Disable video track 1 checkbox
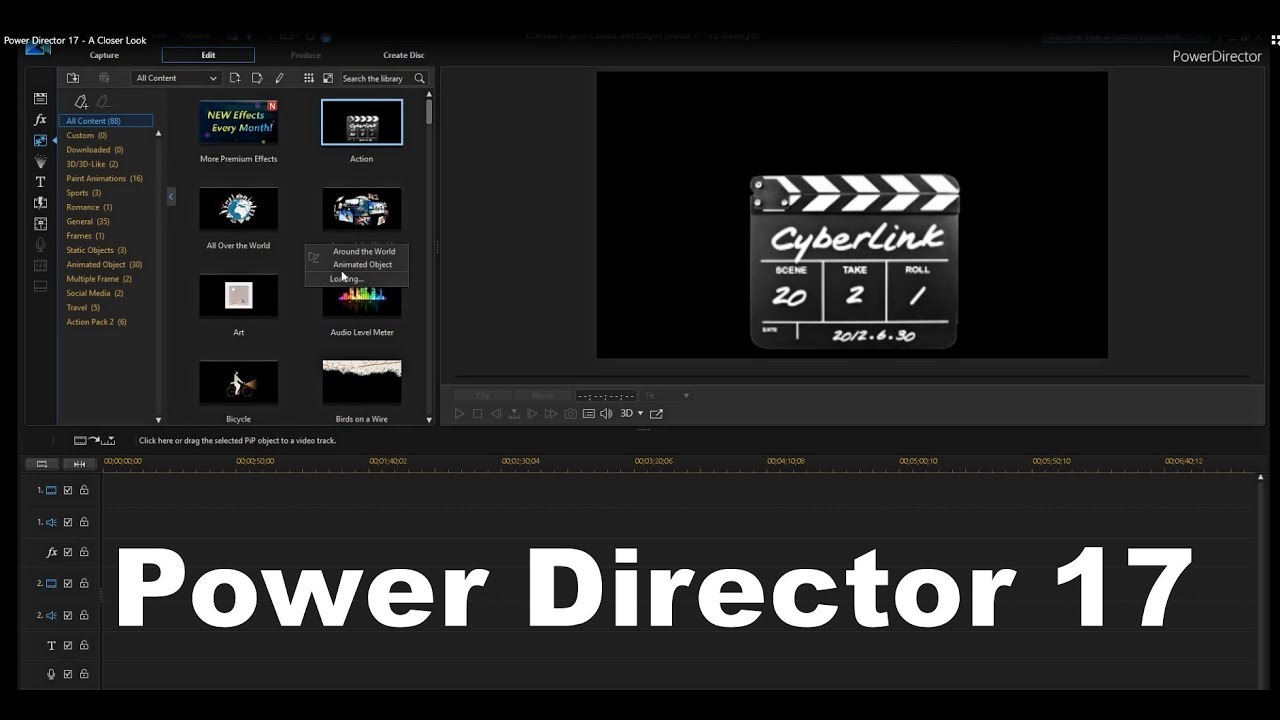Image resolution: width=1280 pixels, height=720 pixels. click(68, 490)
